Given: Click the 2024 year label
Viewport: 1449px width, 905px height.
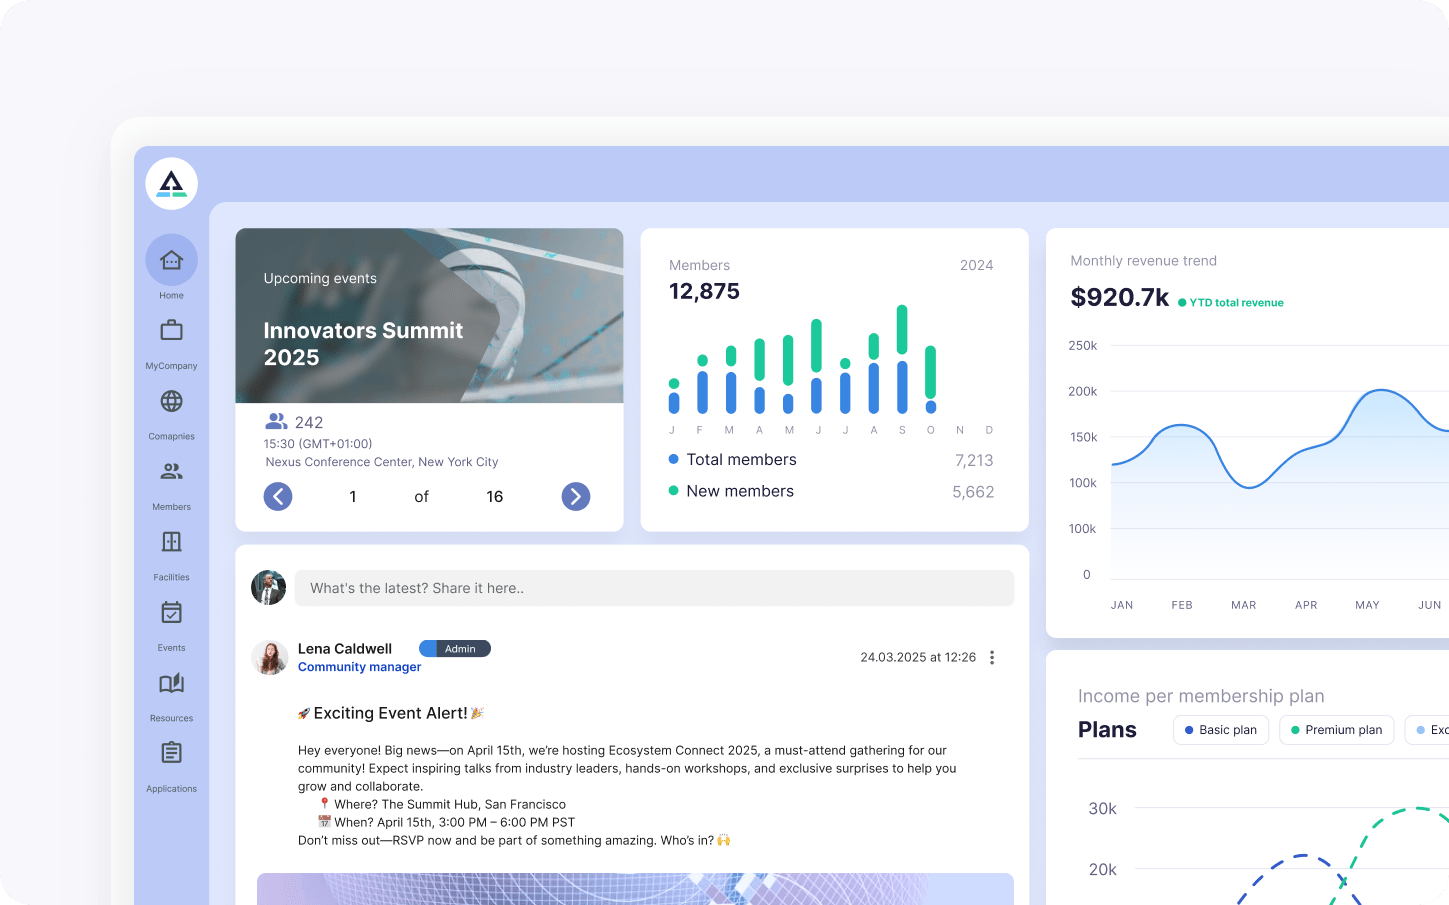Looking at the screenshot, I should (976, 265).
